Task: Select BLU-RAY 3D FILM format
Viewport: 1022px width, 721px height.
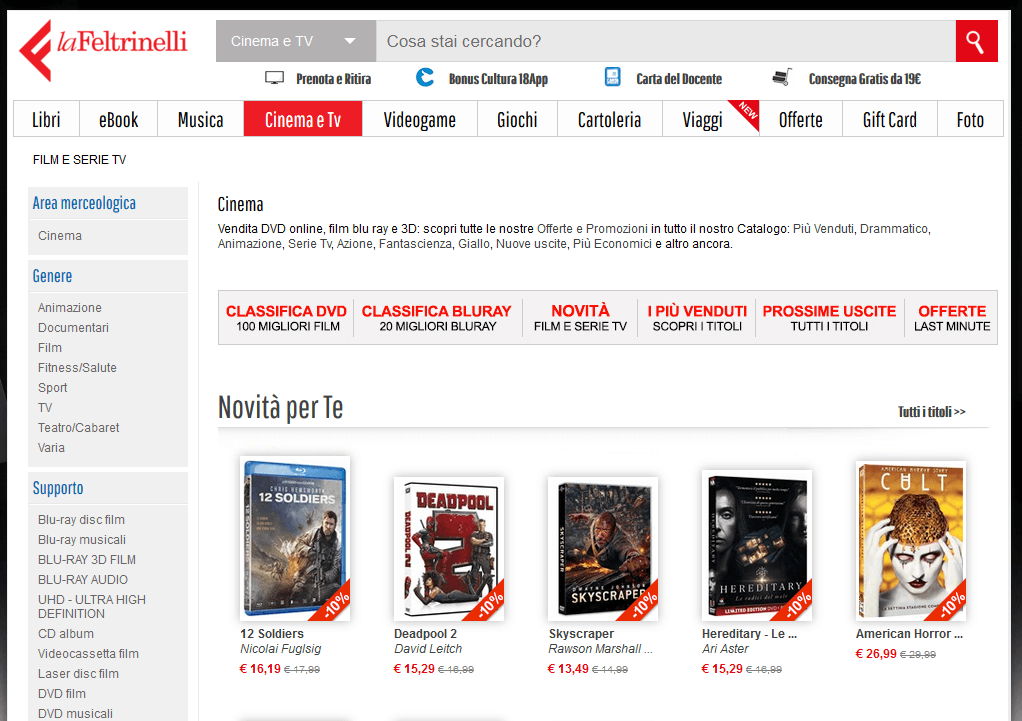Action: click(x=87, y=559)
